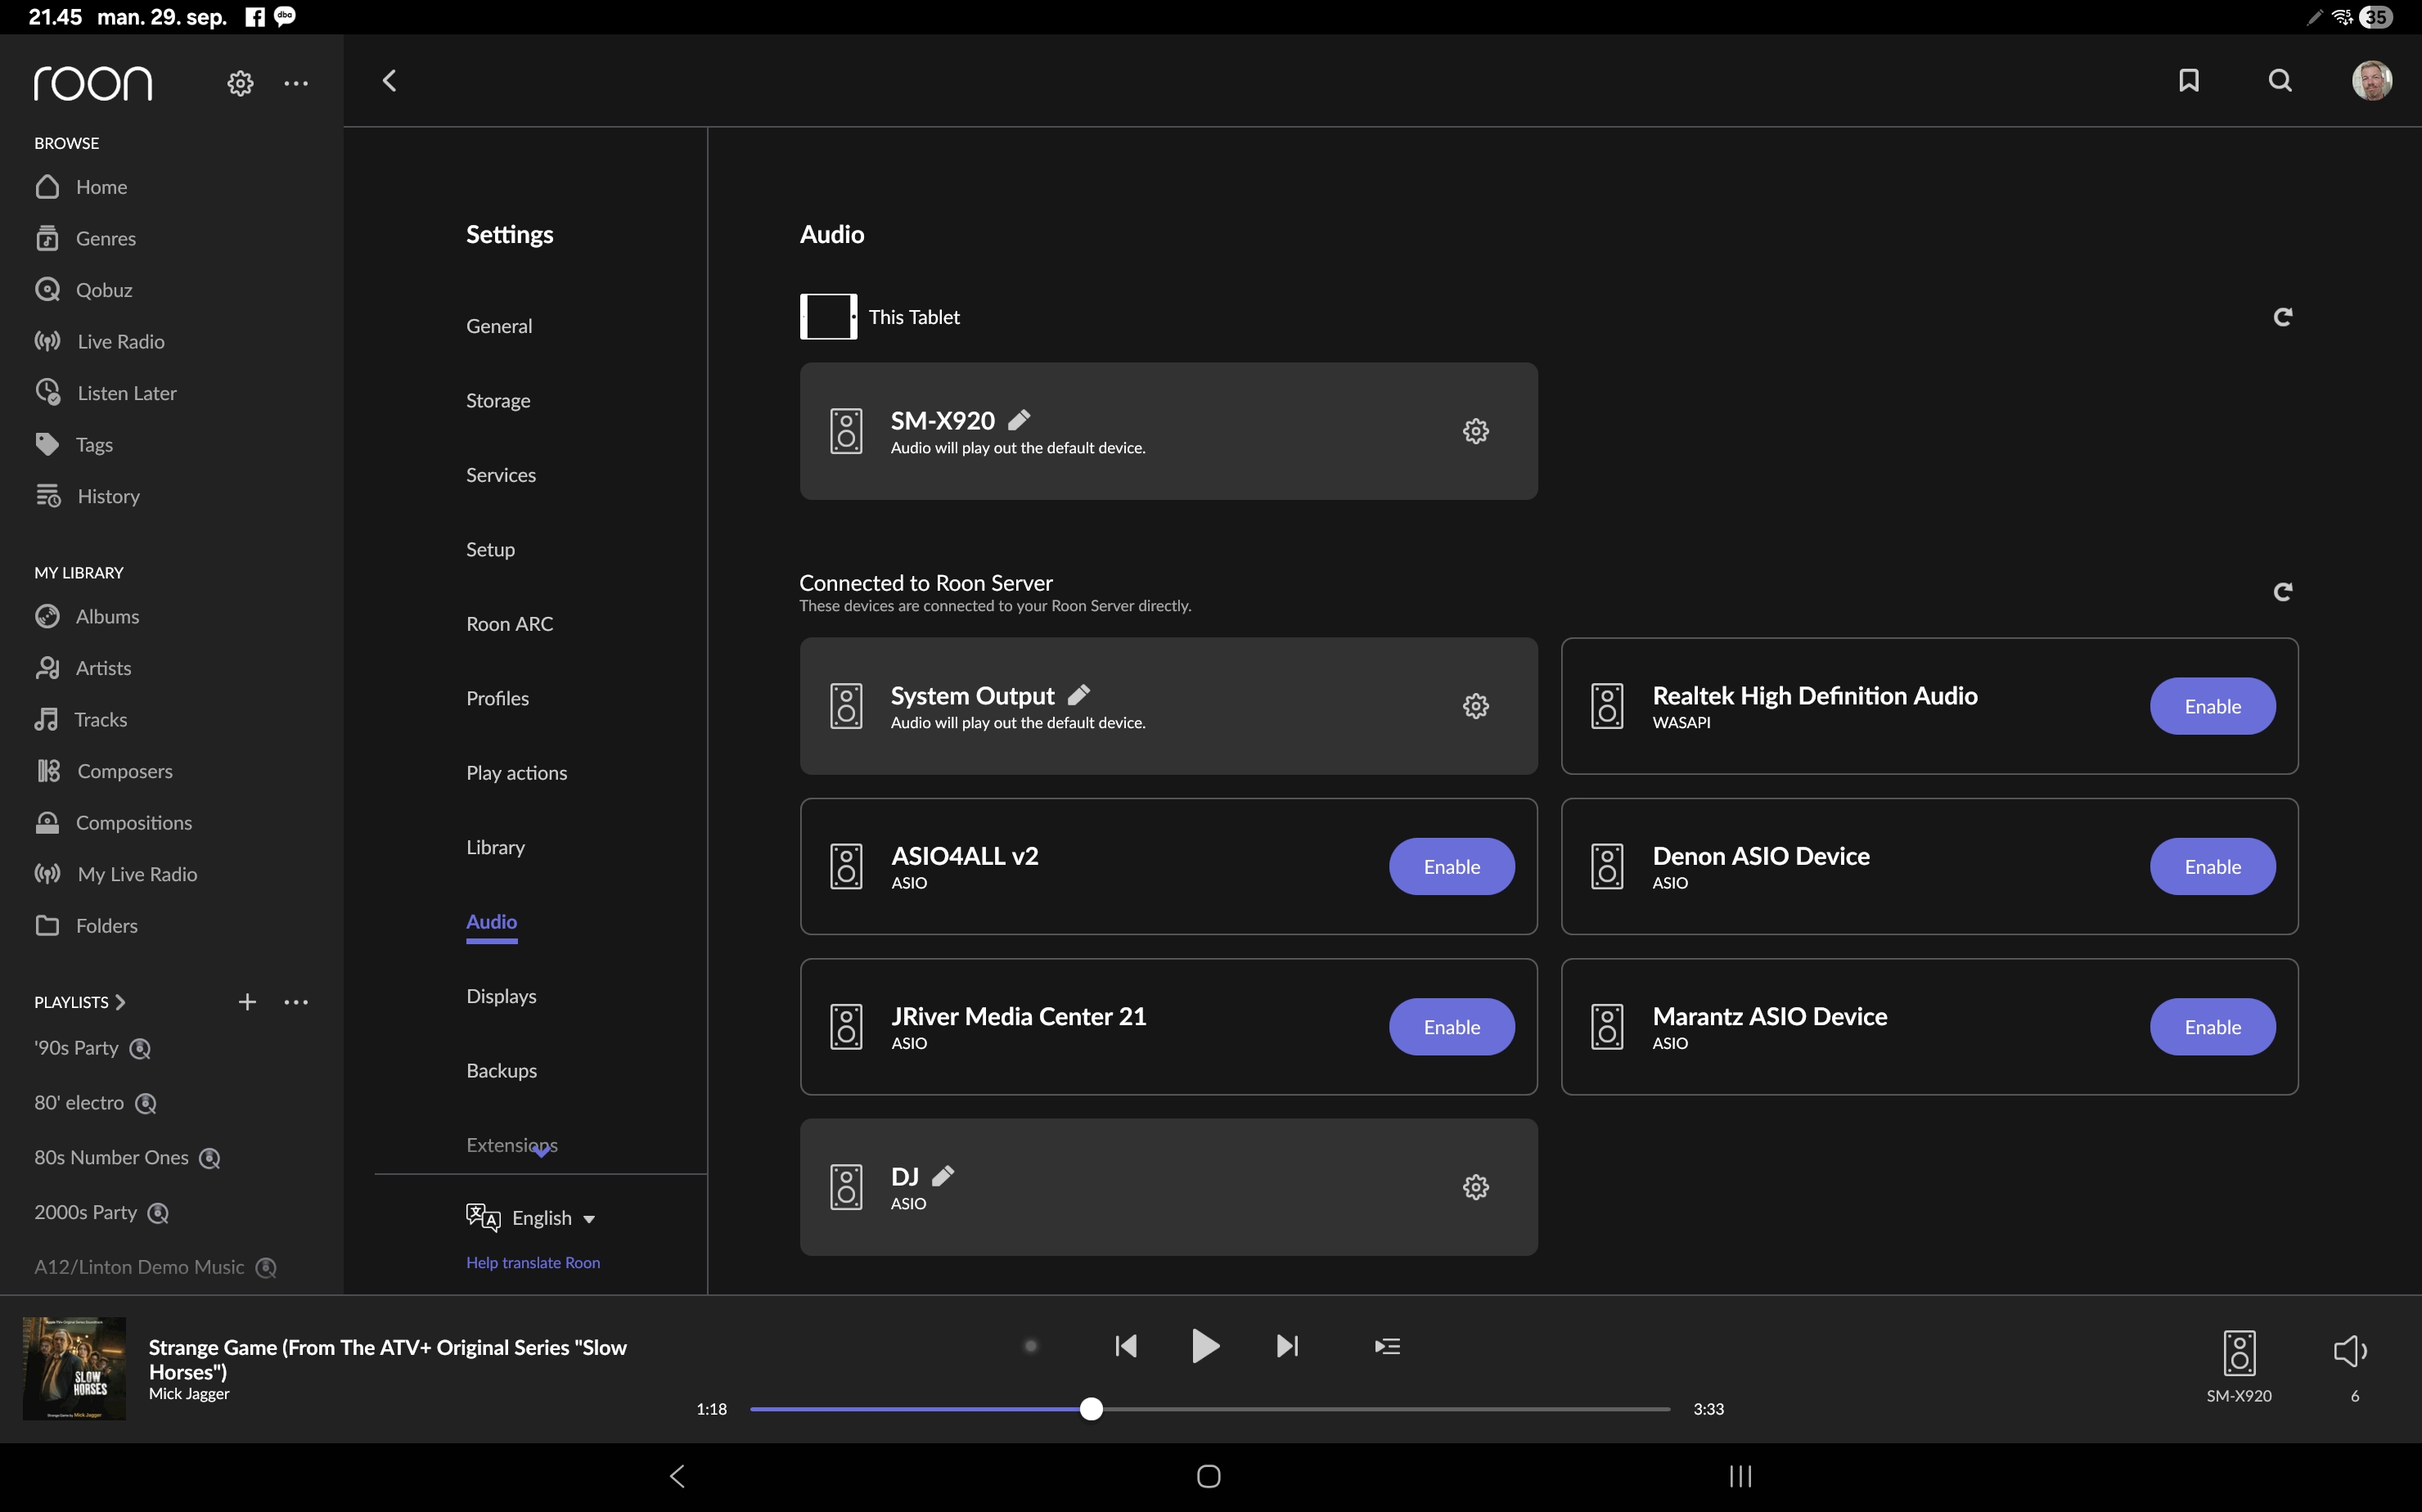Viewport: 2422px width, 1512px height.
Task: Edit the SM-X920 zone name with the pencil
Action: [x=1019, y=420]
